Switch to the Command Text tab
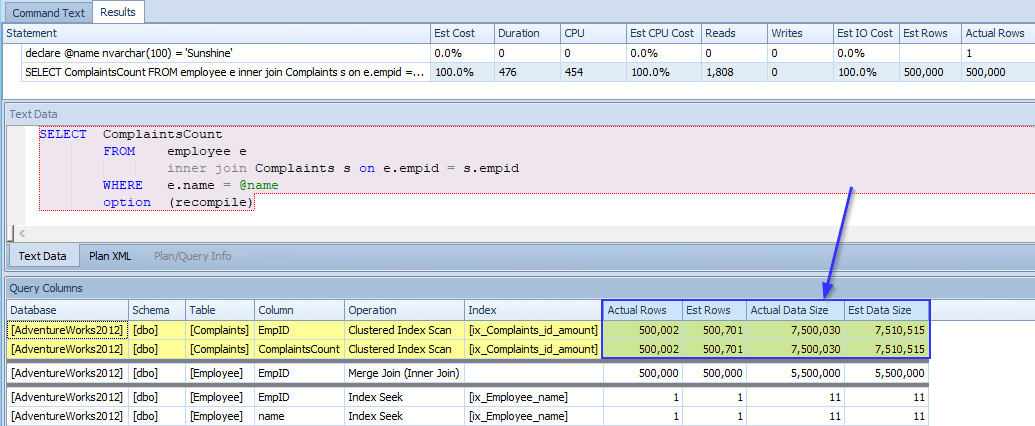Image resolution: width=1035 pixels, height=426 pixels. click(46, 12)
